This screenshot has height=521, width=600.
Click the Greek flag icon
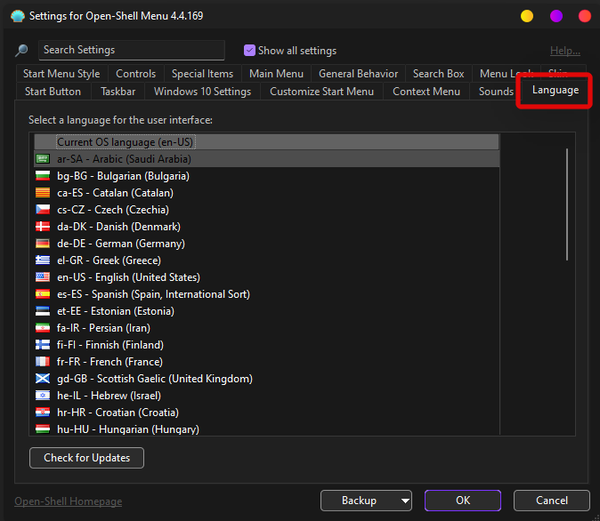pos(43,261)
